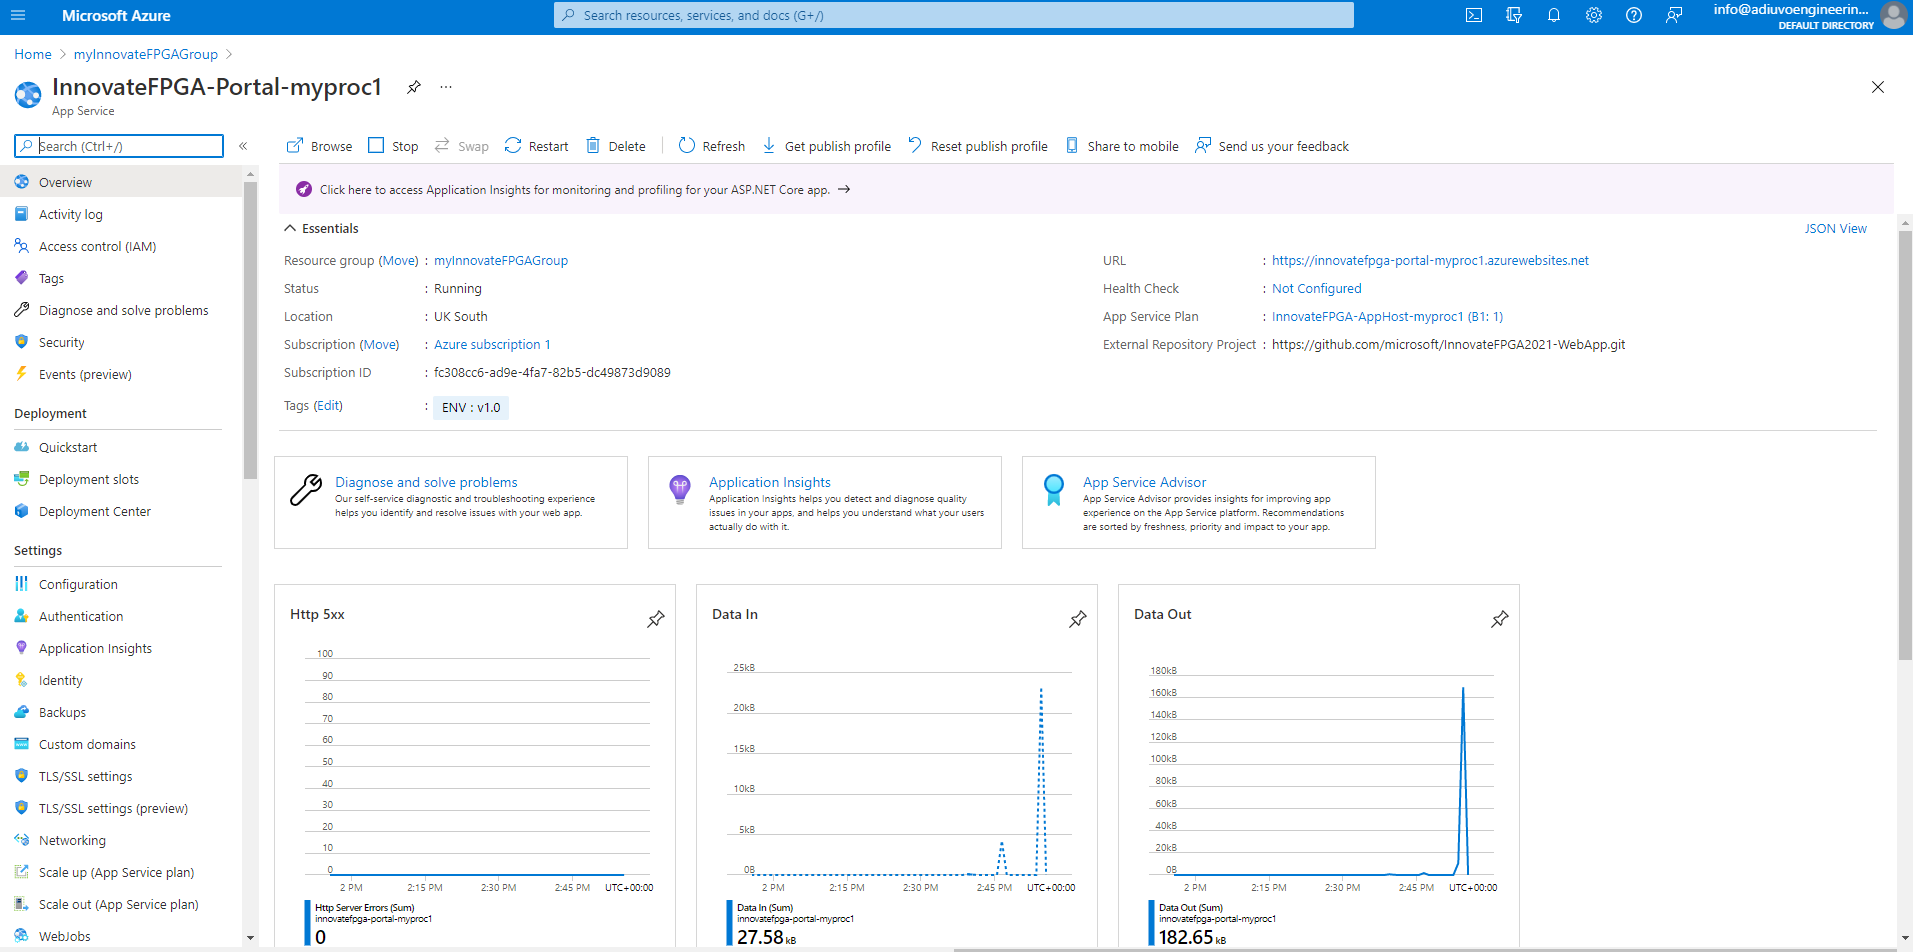Open the ellipsis more options menu
The height and width of the screenshot is (952, 1913).
[x=446, y=87]
